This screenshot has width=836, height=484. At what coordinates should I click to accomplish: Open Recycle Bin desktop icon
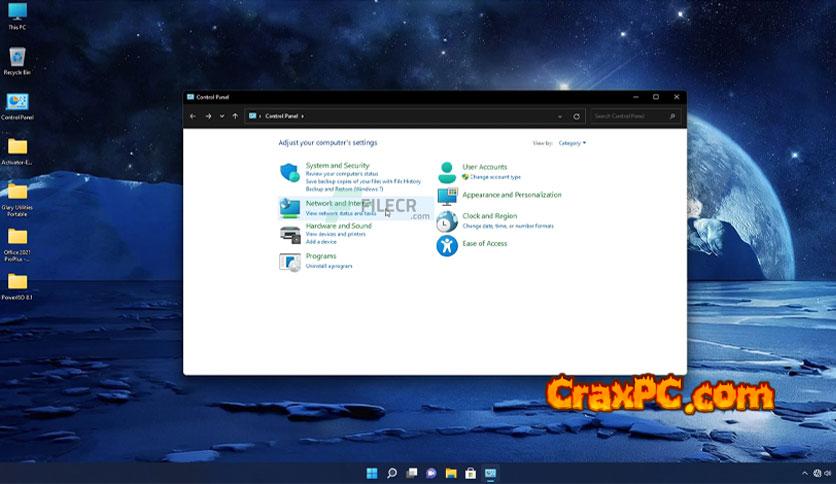pyautogui.click(x=17, y=58)
